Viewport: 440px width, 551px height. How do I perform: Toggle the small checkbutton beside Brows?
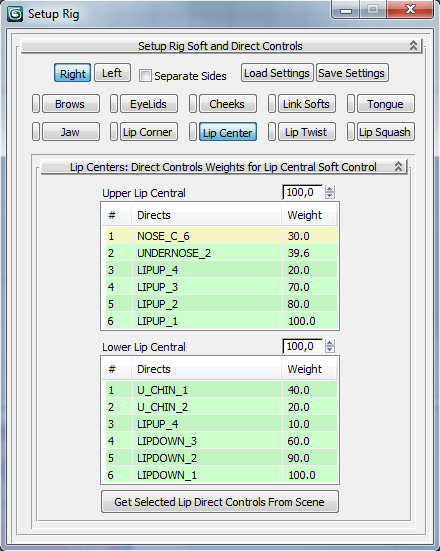[36, 104]
